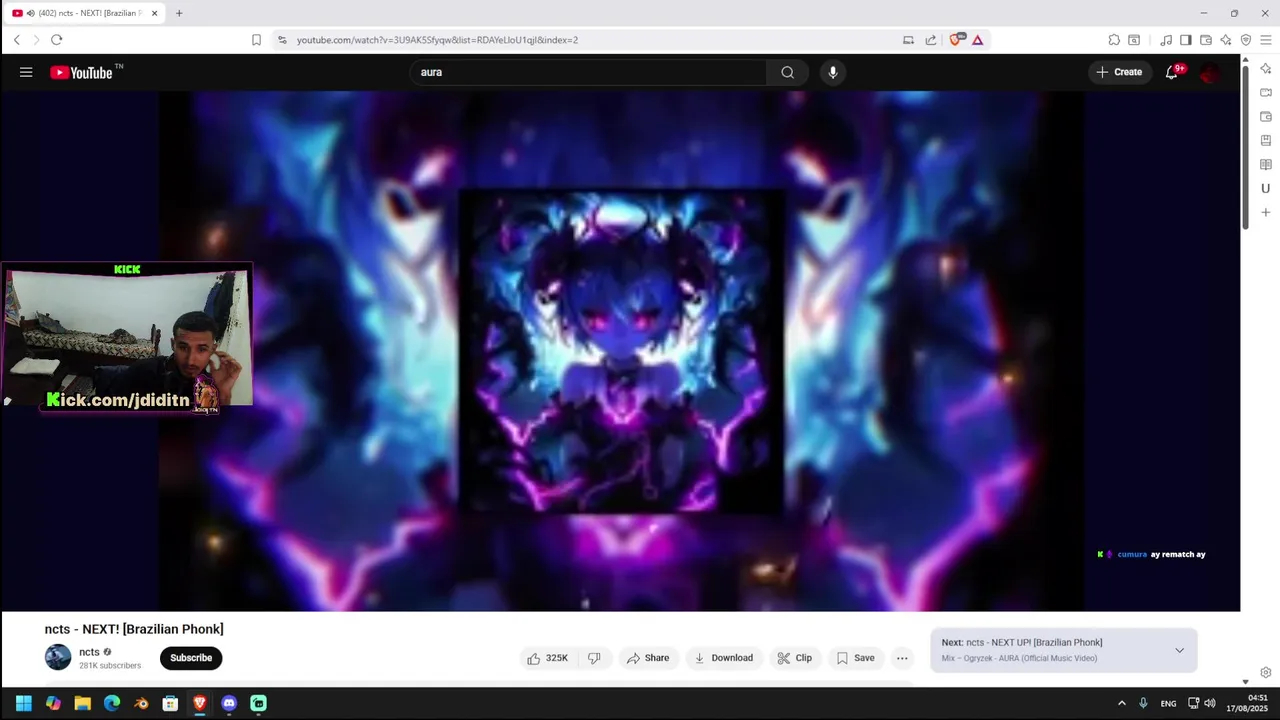Open Discord from the taskbar
1280x720 pixels.
click(x=229, y=703)
